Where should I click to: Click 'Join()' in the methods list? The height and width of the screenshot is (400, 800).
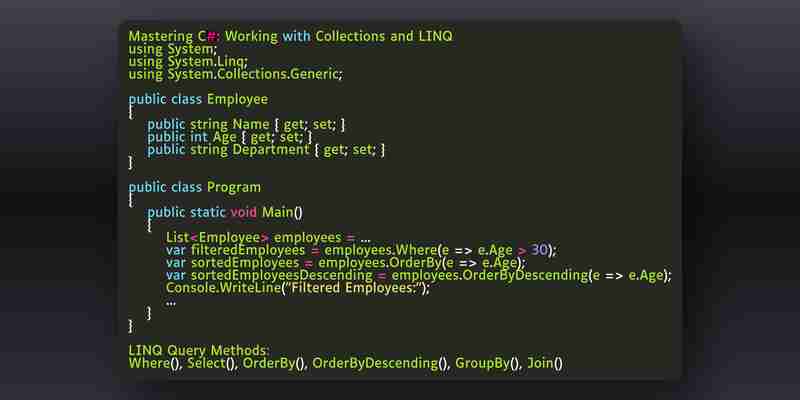(x=545, y=364)
